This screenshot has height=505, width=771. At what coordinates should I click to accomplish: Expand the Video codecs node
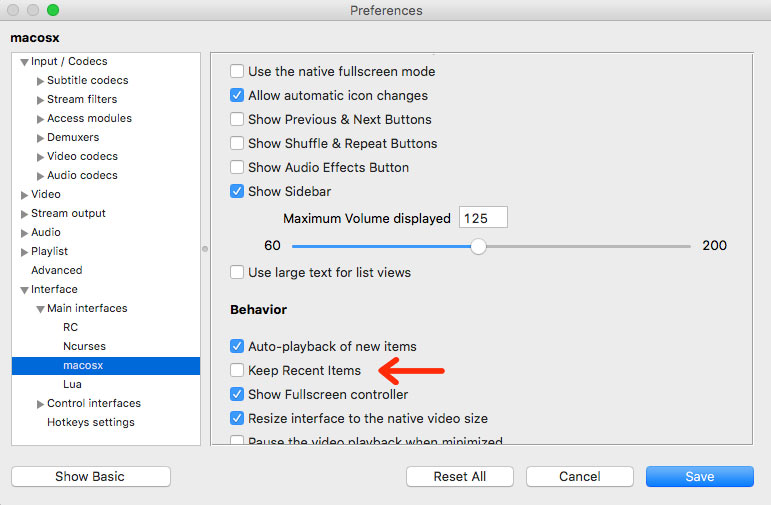pyautogui.click(x=40, y=157)
